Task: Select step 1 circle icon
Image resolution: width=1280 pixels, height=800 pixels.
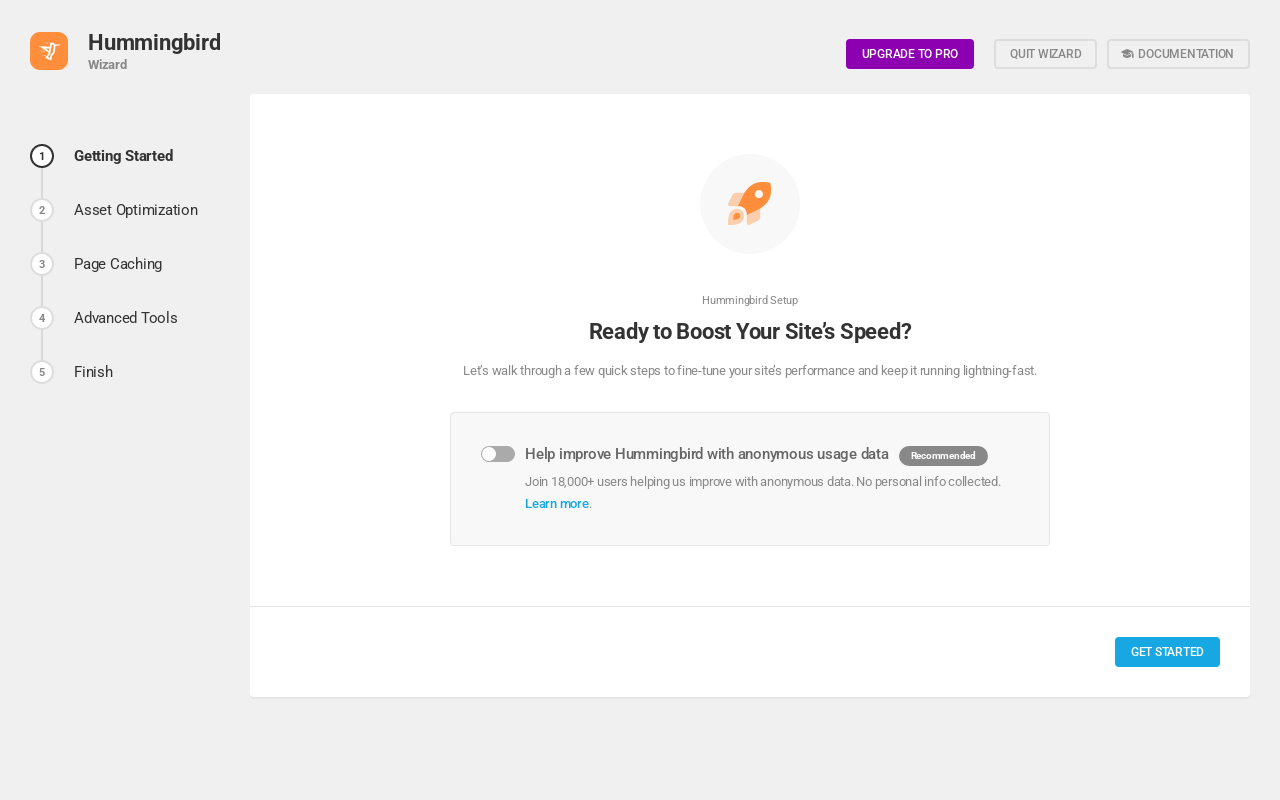Action: click(42, 156)
